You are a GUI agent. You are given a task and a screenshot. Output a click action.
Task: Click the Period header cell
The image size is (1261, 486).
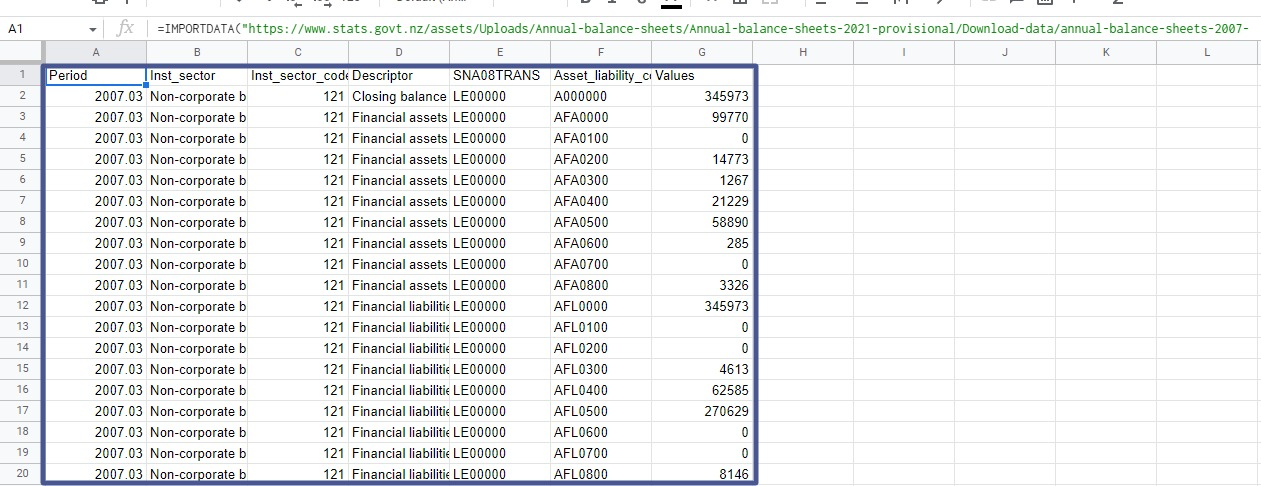[x=95, y=75]
